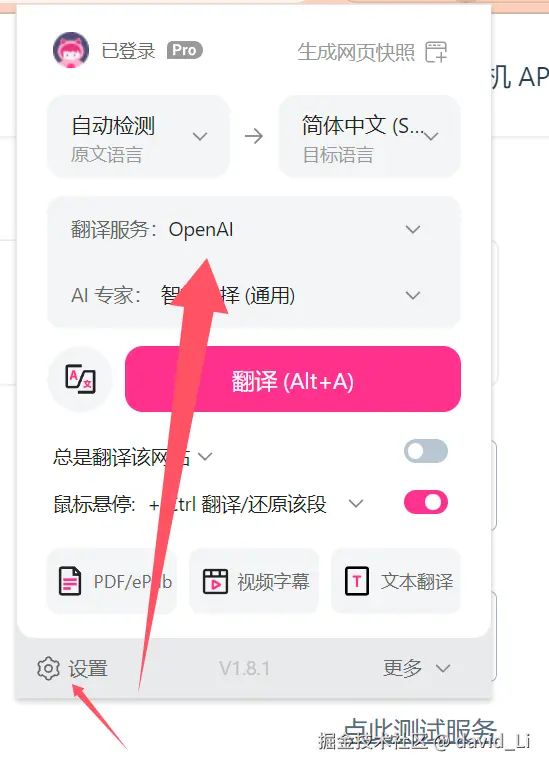Click the text translation (文本翻译) T icon
Image resolution: width=549 pixels, height=770 pixels.
pyautogui.click(x=357, y=581)
